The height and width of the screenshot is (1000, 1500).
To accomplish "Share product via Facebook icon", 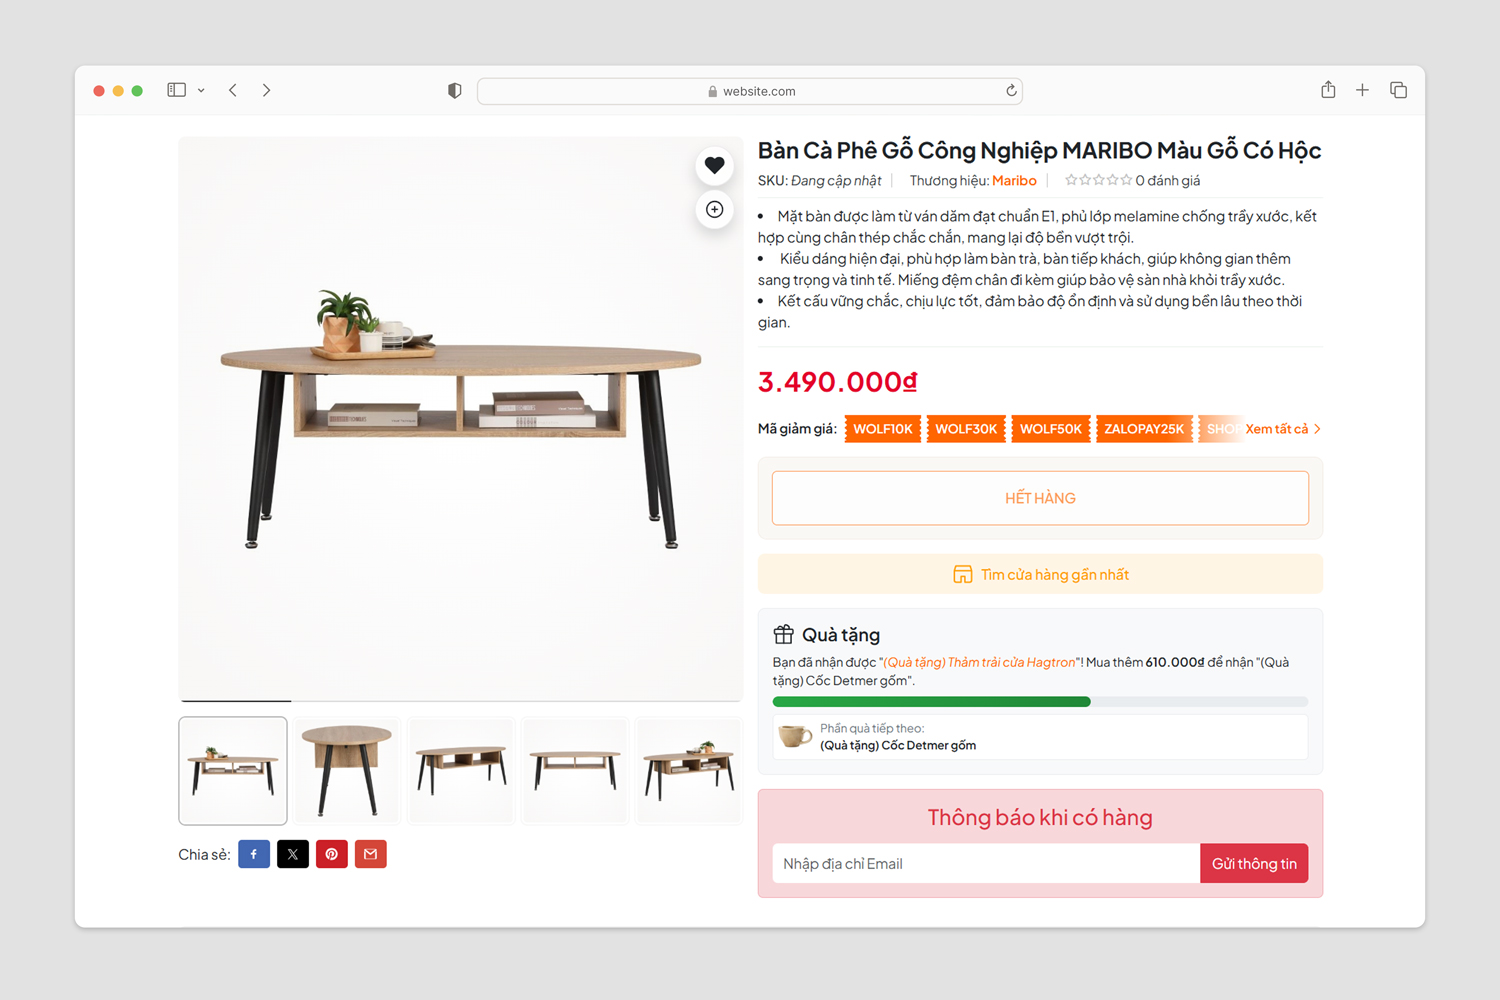I will point(254,854).
